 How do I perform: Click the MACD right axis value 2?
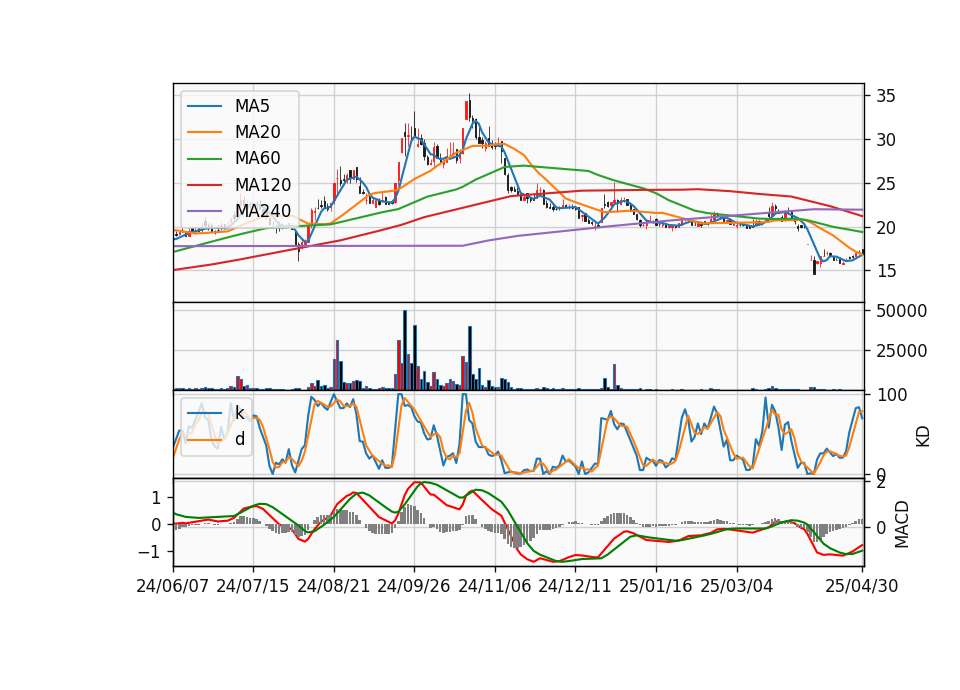click(880, 483)
